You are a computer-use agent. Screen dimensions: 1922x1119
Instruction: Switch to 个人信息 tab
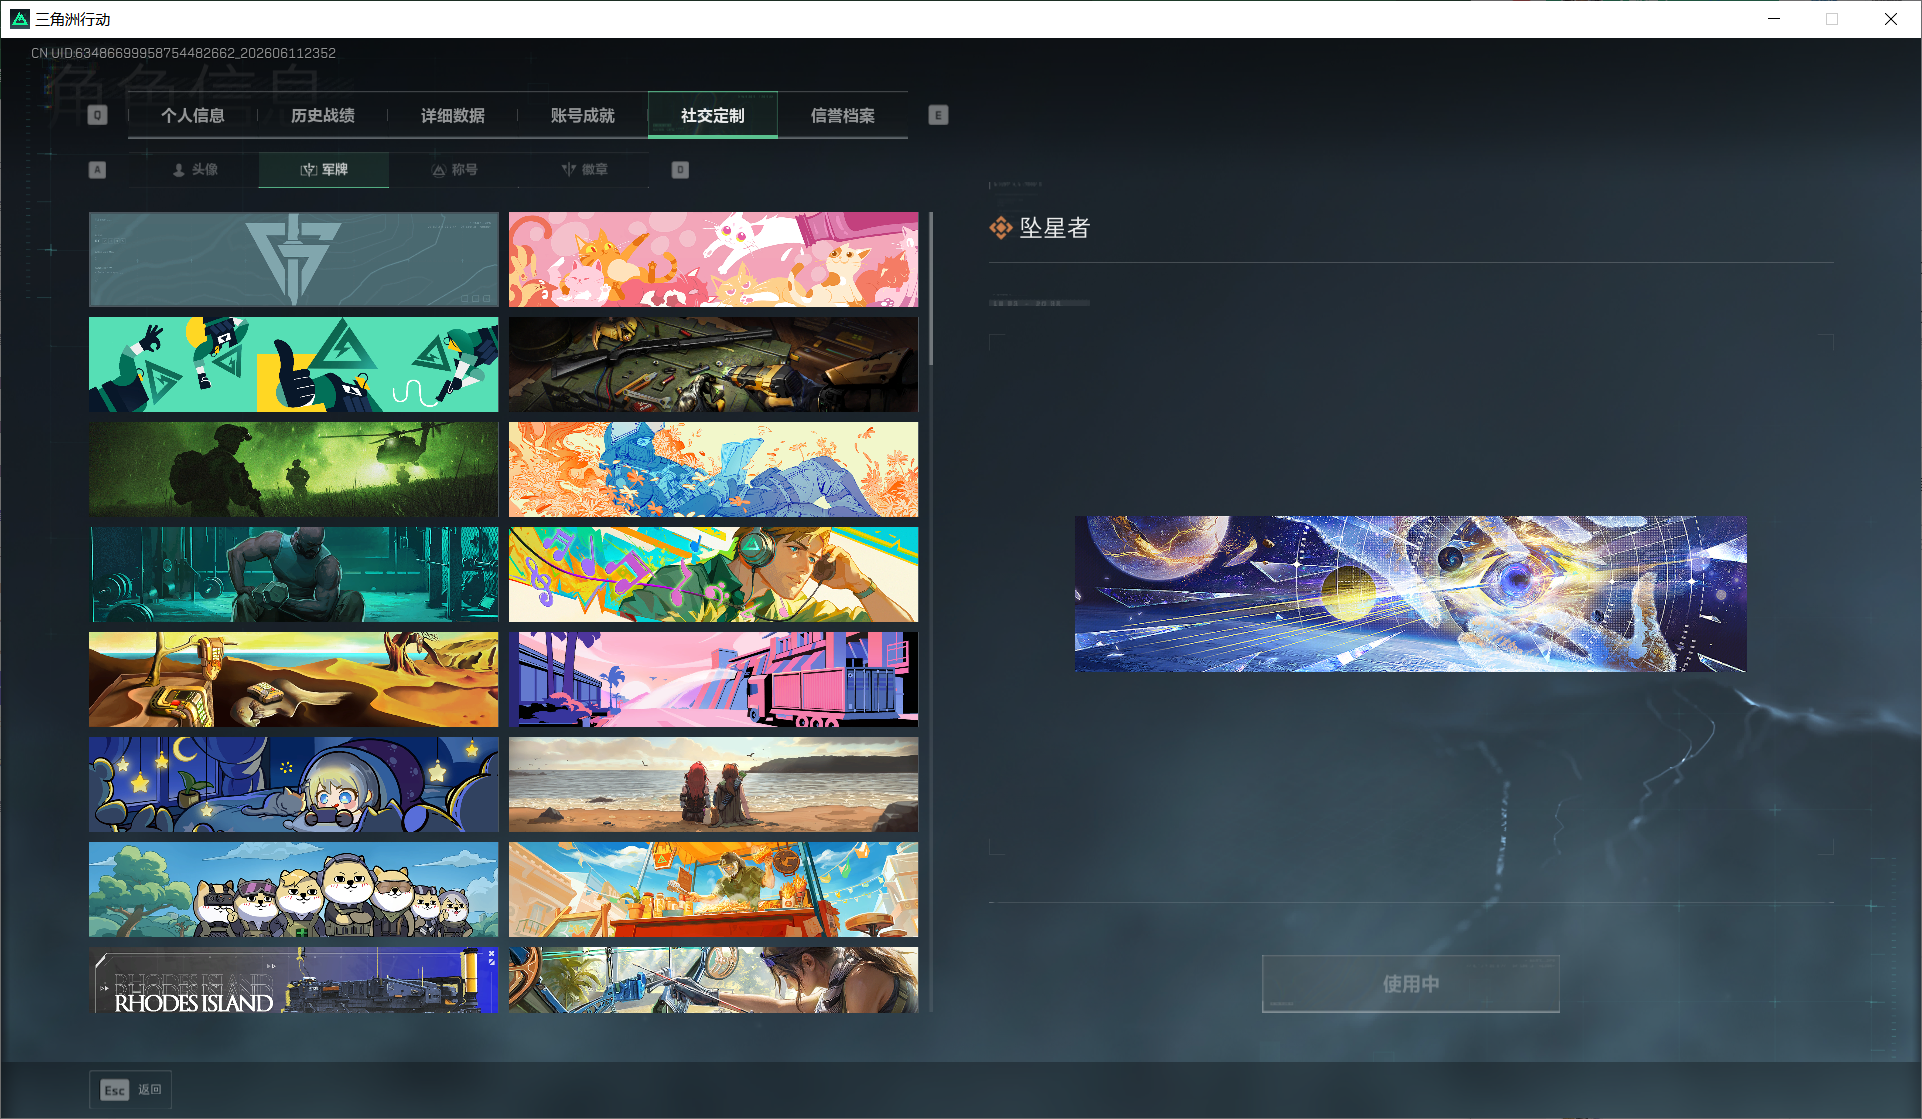193,116
